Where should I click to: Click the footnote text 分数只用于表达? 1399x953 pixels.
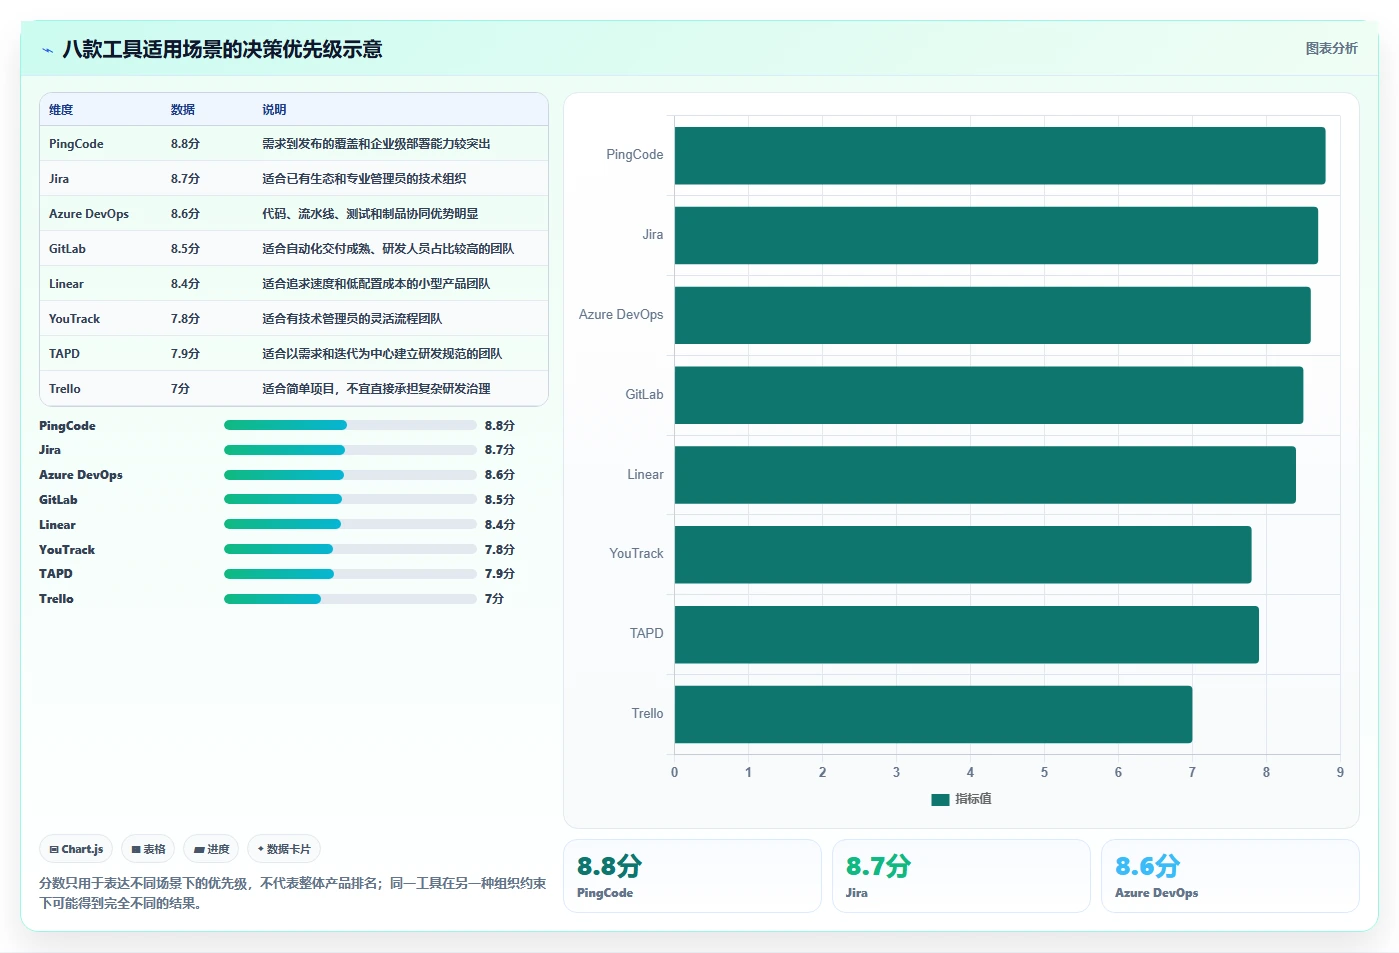tap(293, 893)
